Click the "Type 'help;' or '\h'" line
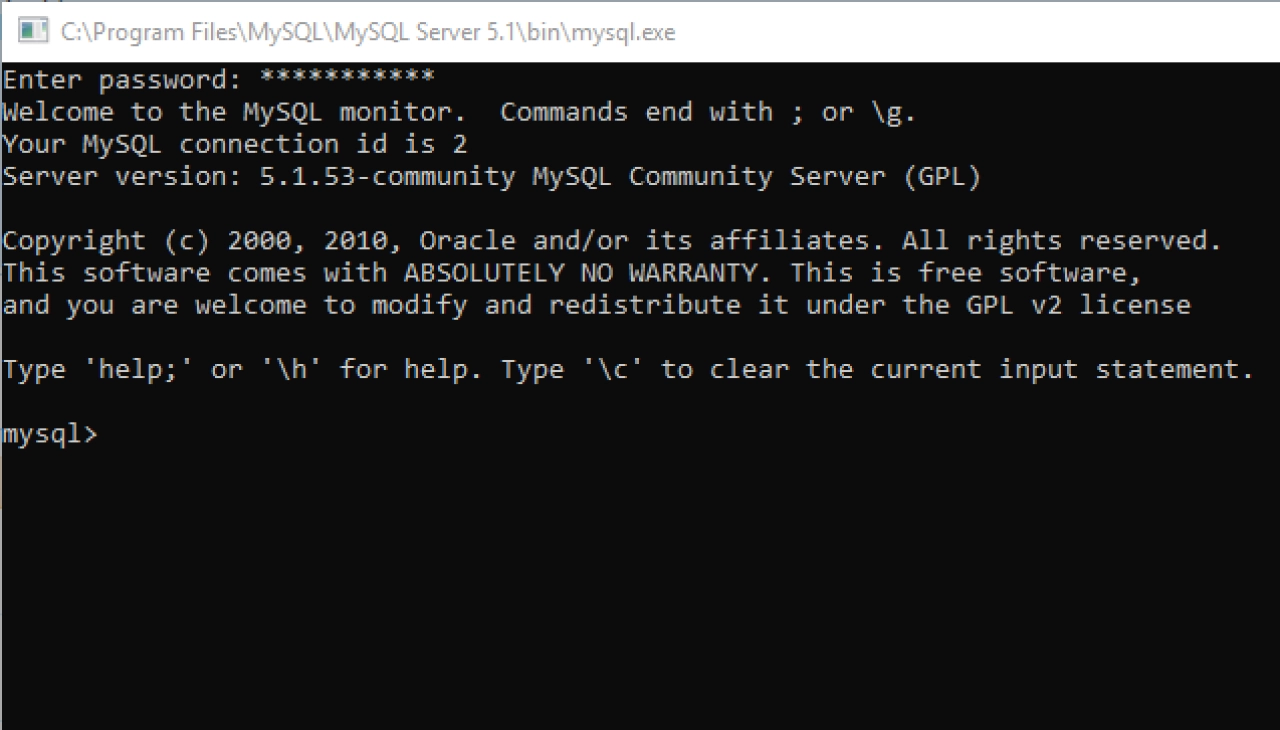The height and width of the screenshot is (730, 1280). coord(628,370)
